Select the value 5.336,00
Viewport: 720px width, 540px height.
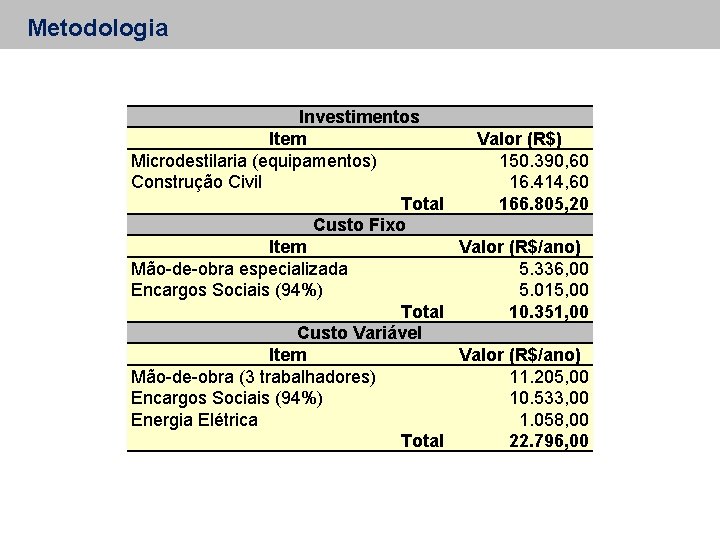tap(554, 269)
